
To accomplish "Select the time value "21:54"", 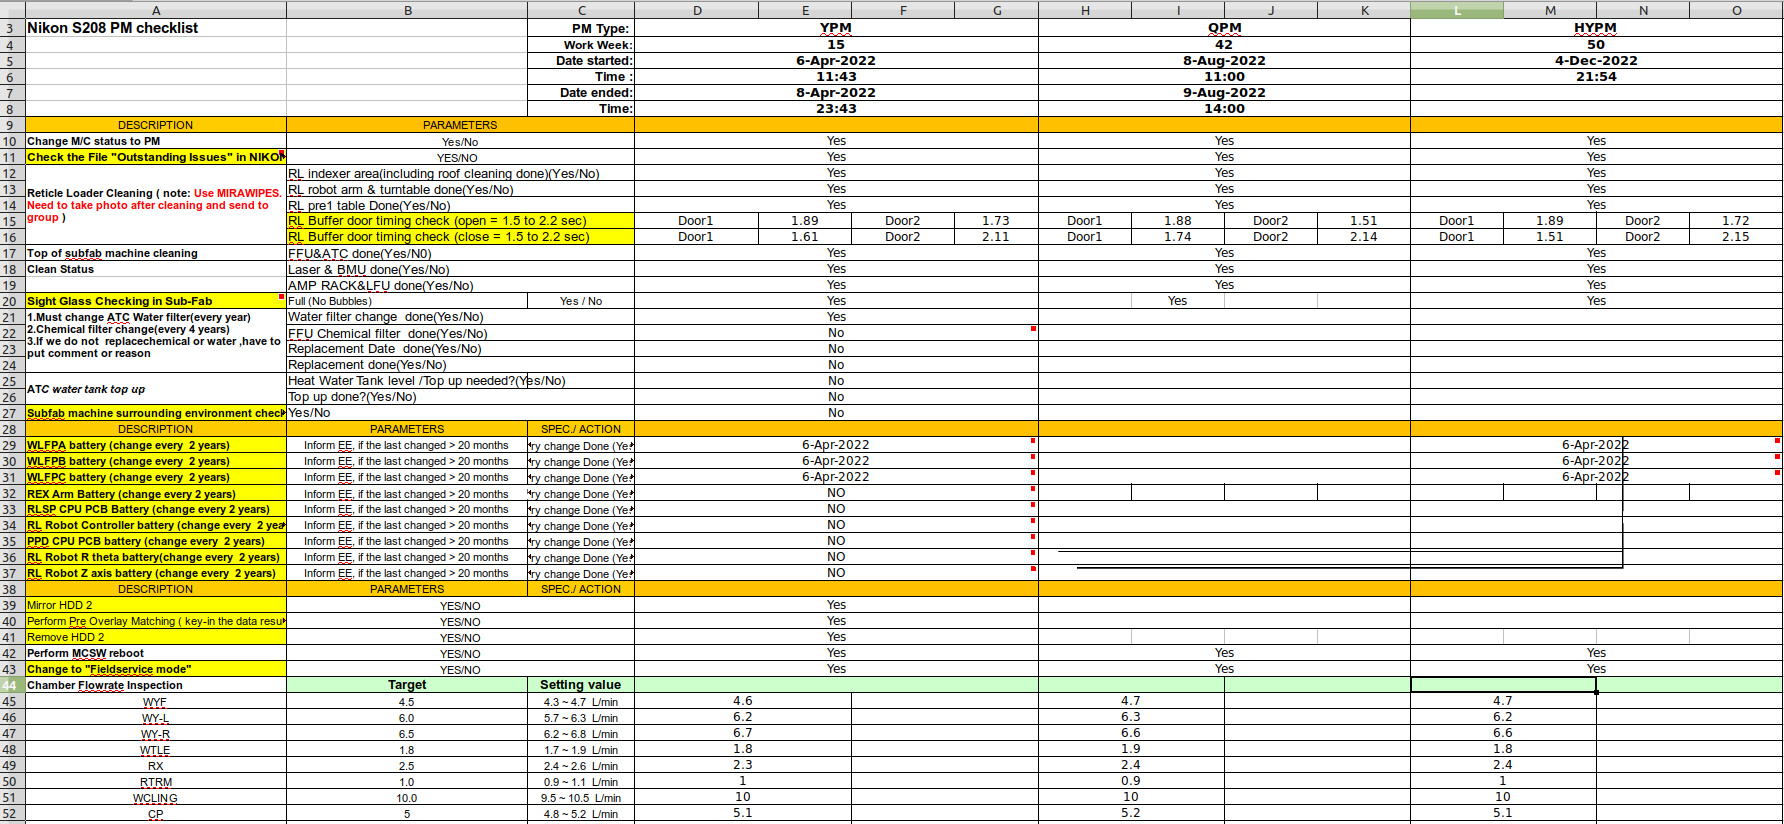I will tap(1596, 77).
